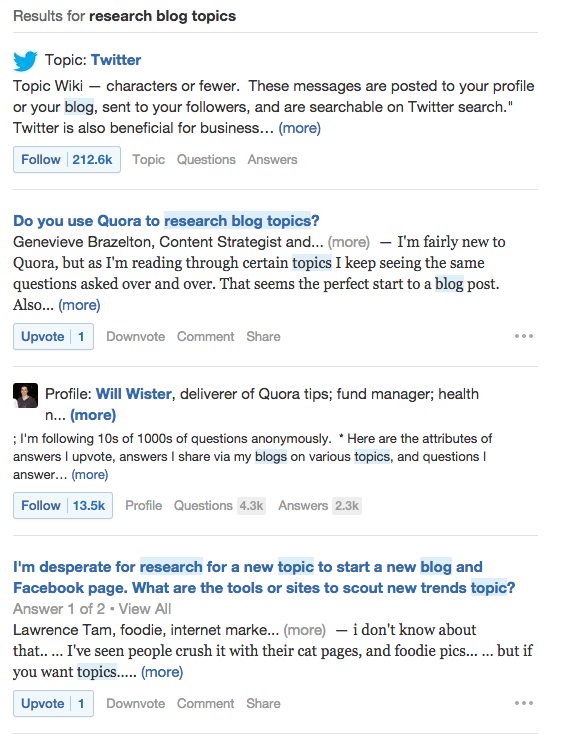The height and width of the screenshot is (751, 563).
Task: Open the Will Wister profile name link
Action: coord(134,394)
